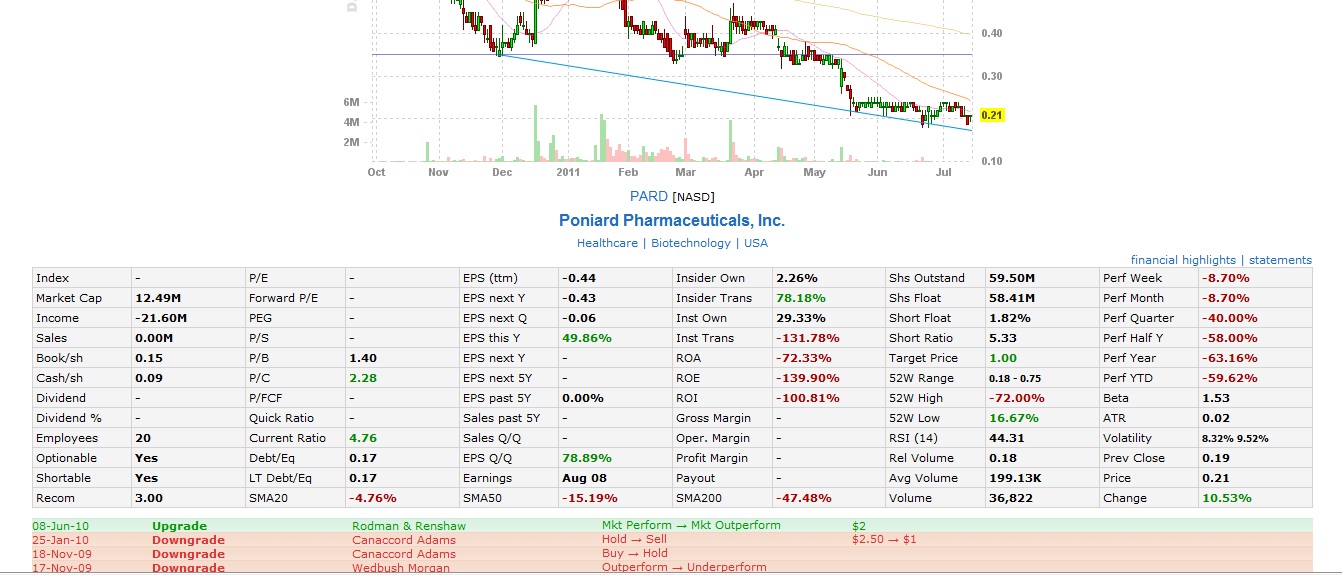Click the Current Ratio value 4.76
Viewport: 1342px width, 575px height.
click(361, 438)
